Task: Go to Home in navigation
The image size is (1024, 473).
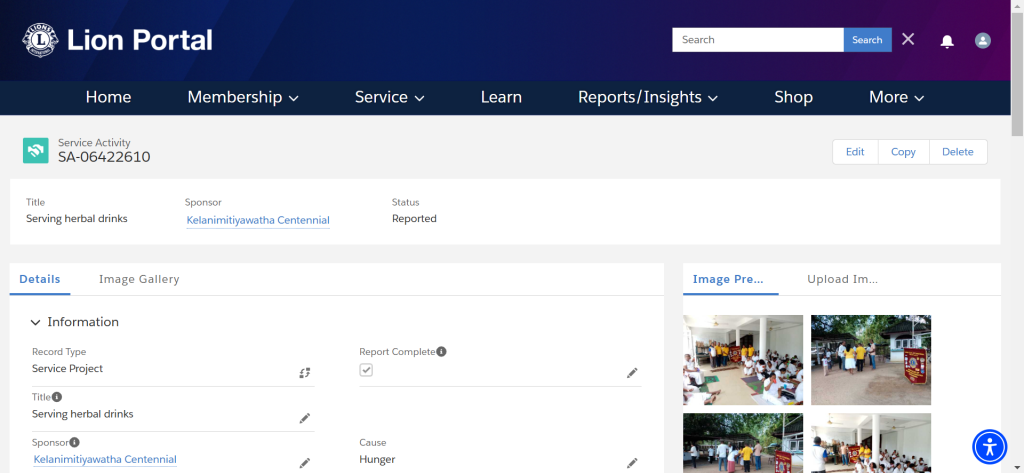Action: (x=108, y=97)
